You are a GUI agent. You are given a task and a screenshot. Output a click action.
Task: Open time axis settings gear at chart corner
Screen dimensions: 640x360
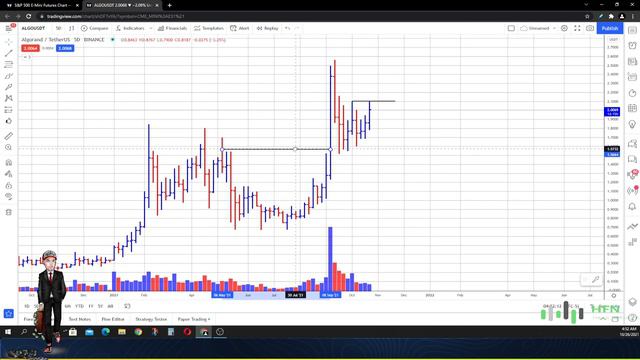pyautogui.click(x=613, y=295)
